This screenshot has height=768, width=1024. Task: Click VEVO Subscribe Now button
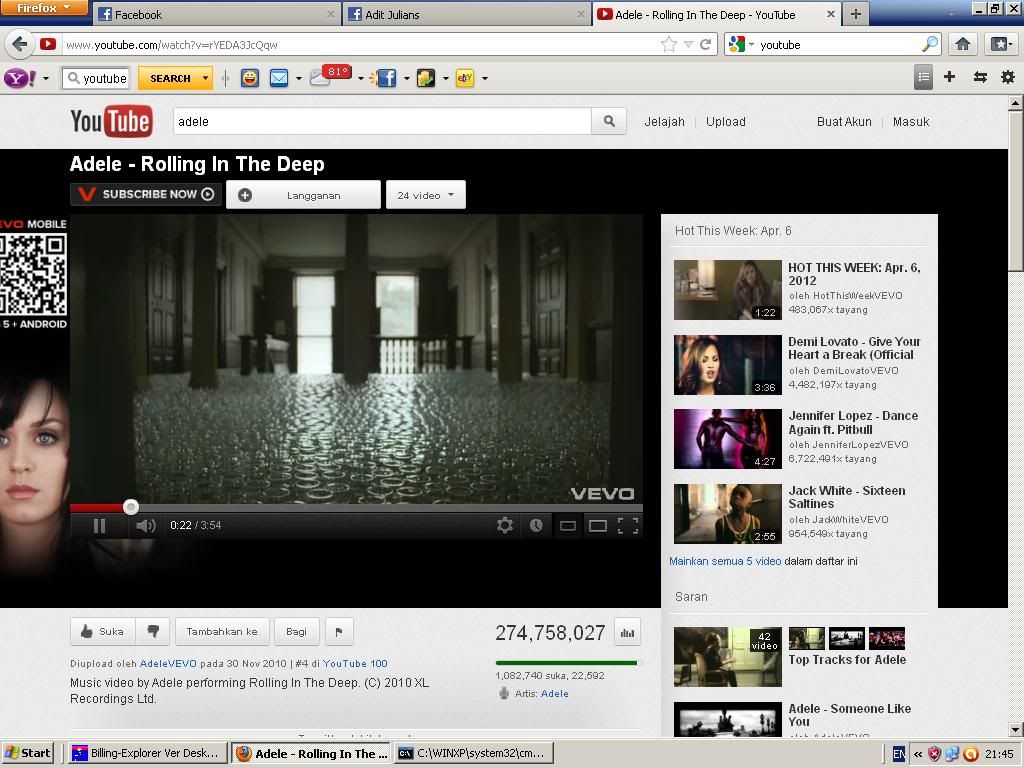[x=146, y=194]
